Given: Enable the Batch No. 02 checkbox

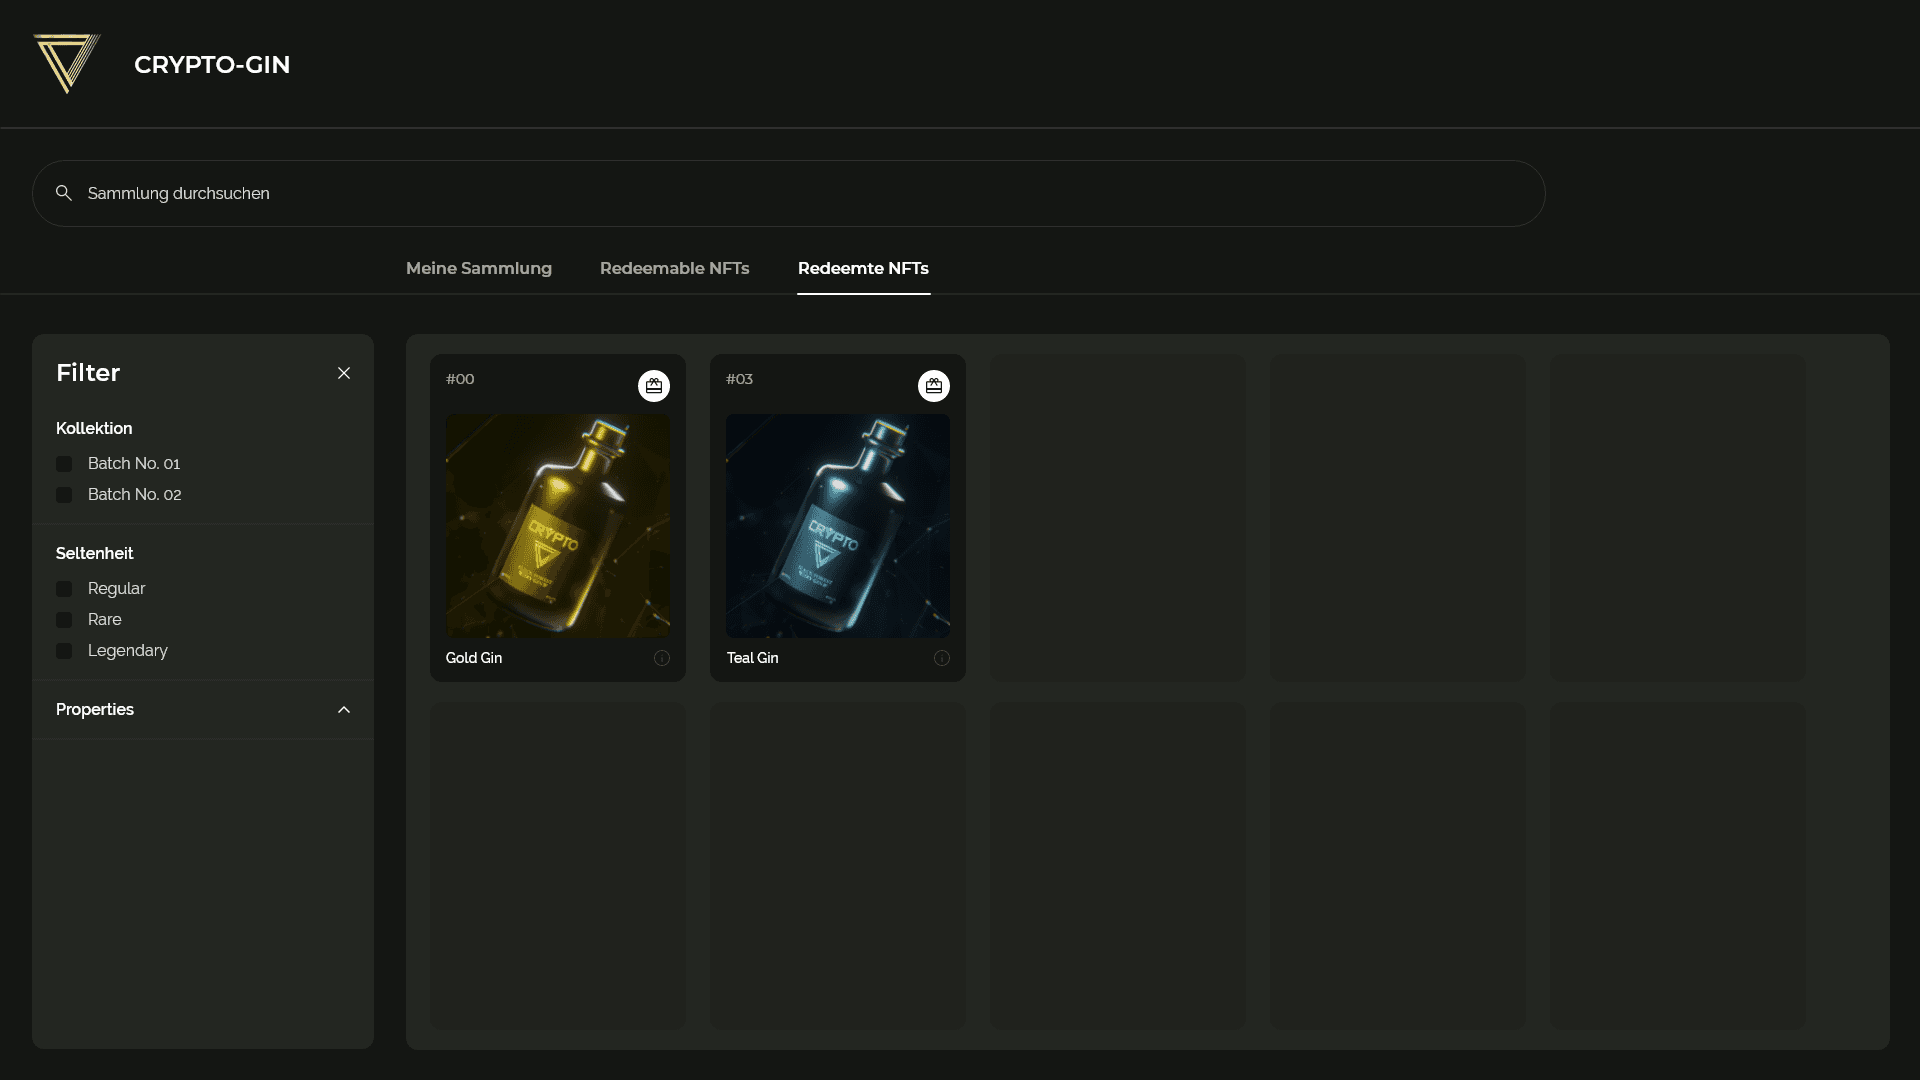Looking at the screenshot, I should coord(64,495).
